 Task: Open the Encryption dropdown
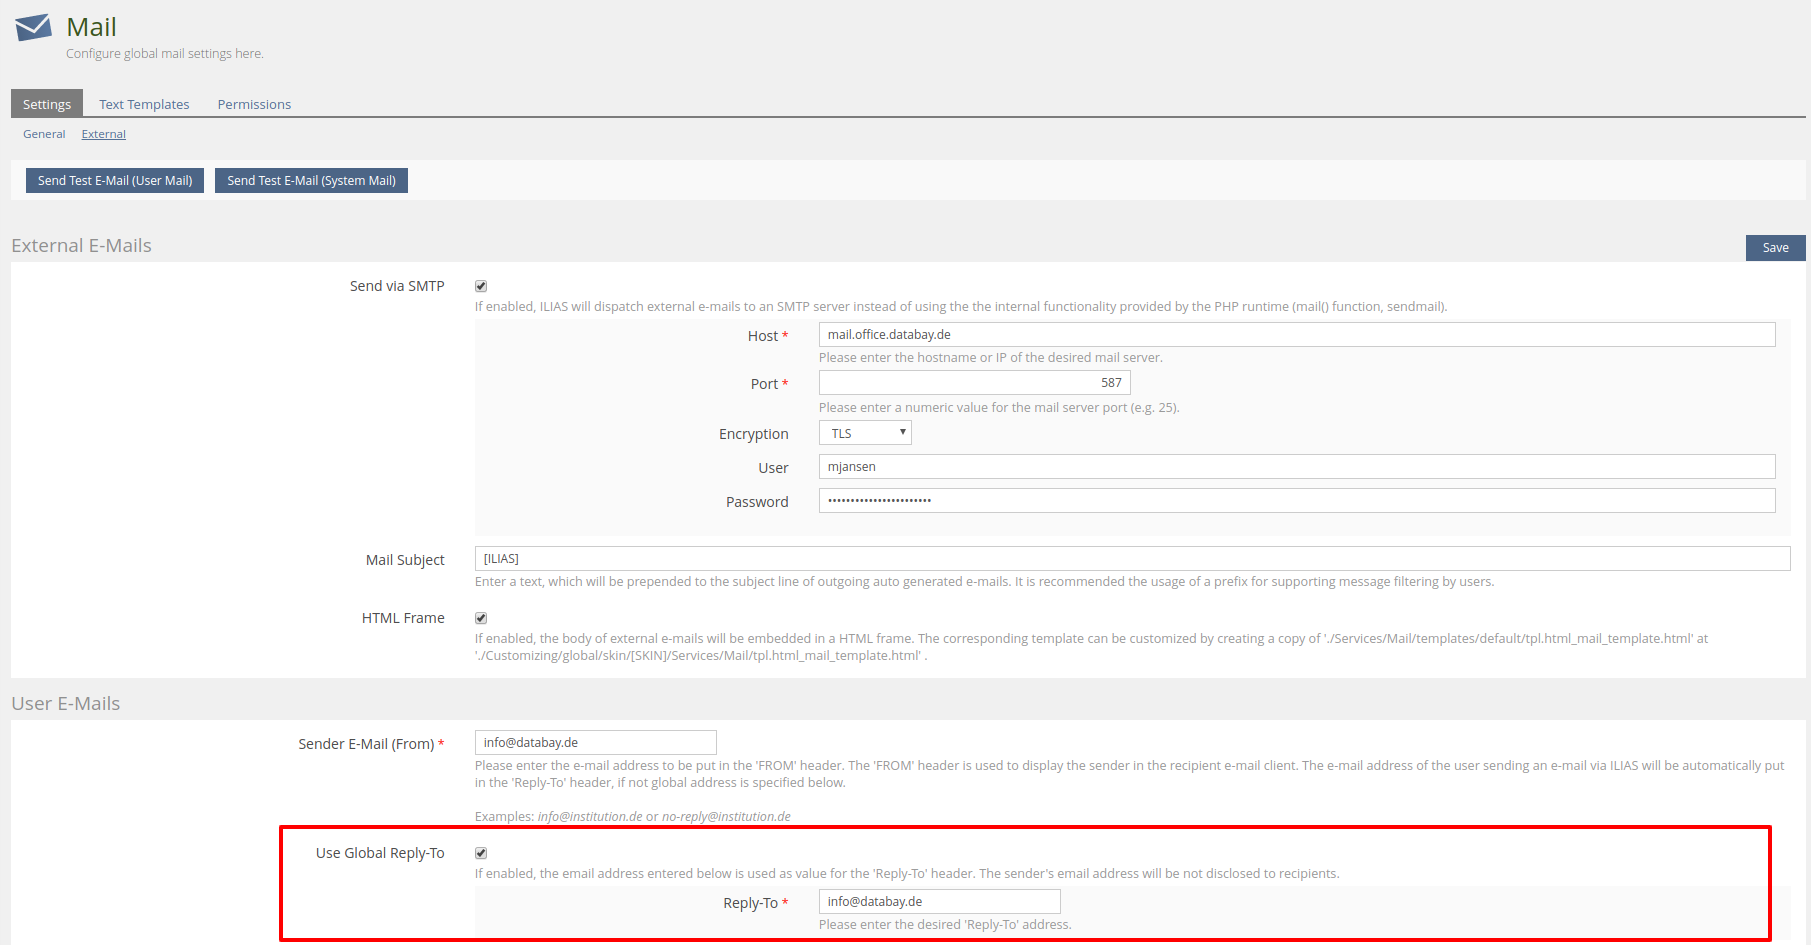click(x=865, y=433)
